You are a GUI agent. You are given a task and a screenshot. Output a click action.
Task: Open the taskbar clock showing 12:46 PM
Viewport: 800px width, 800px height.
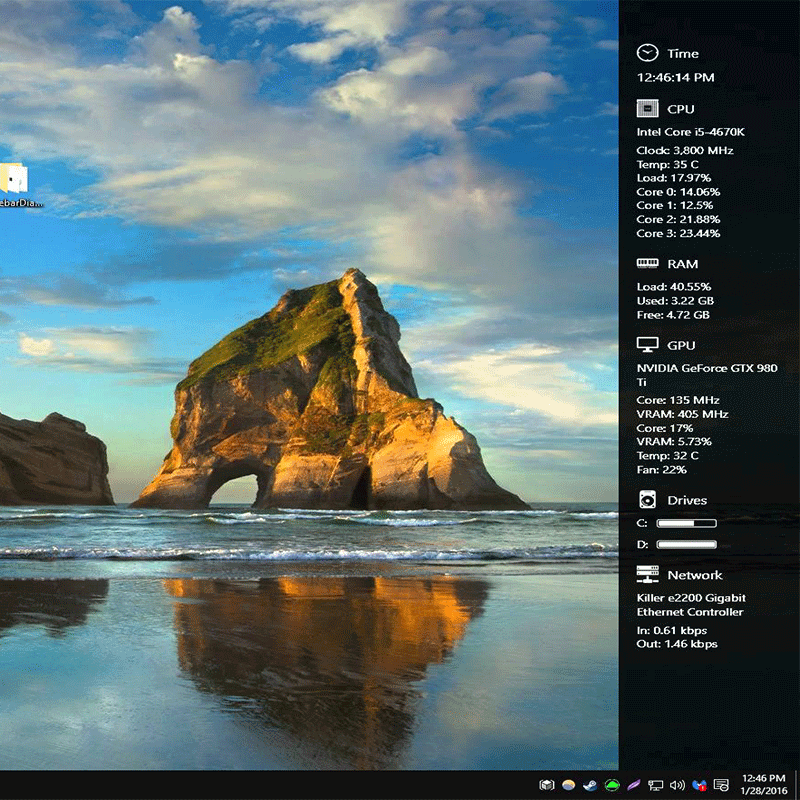[763, 785]
